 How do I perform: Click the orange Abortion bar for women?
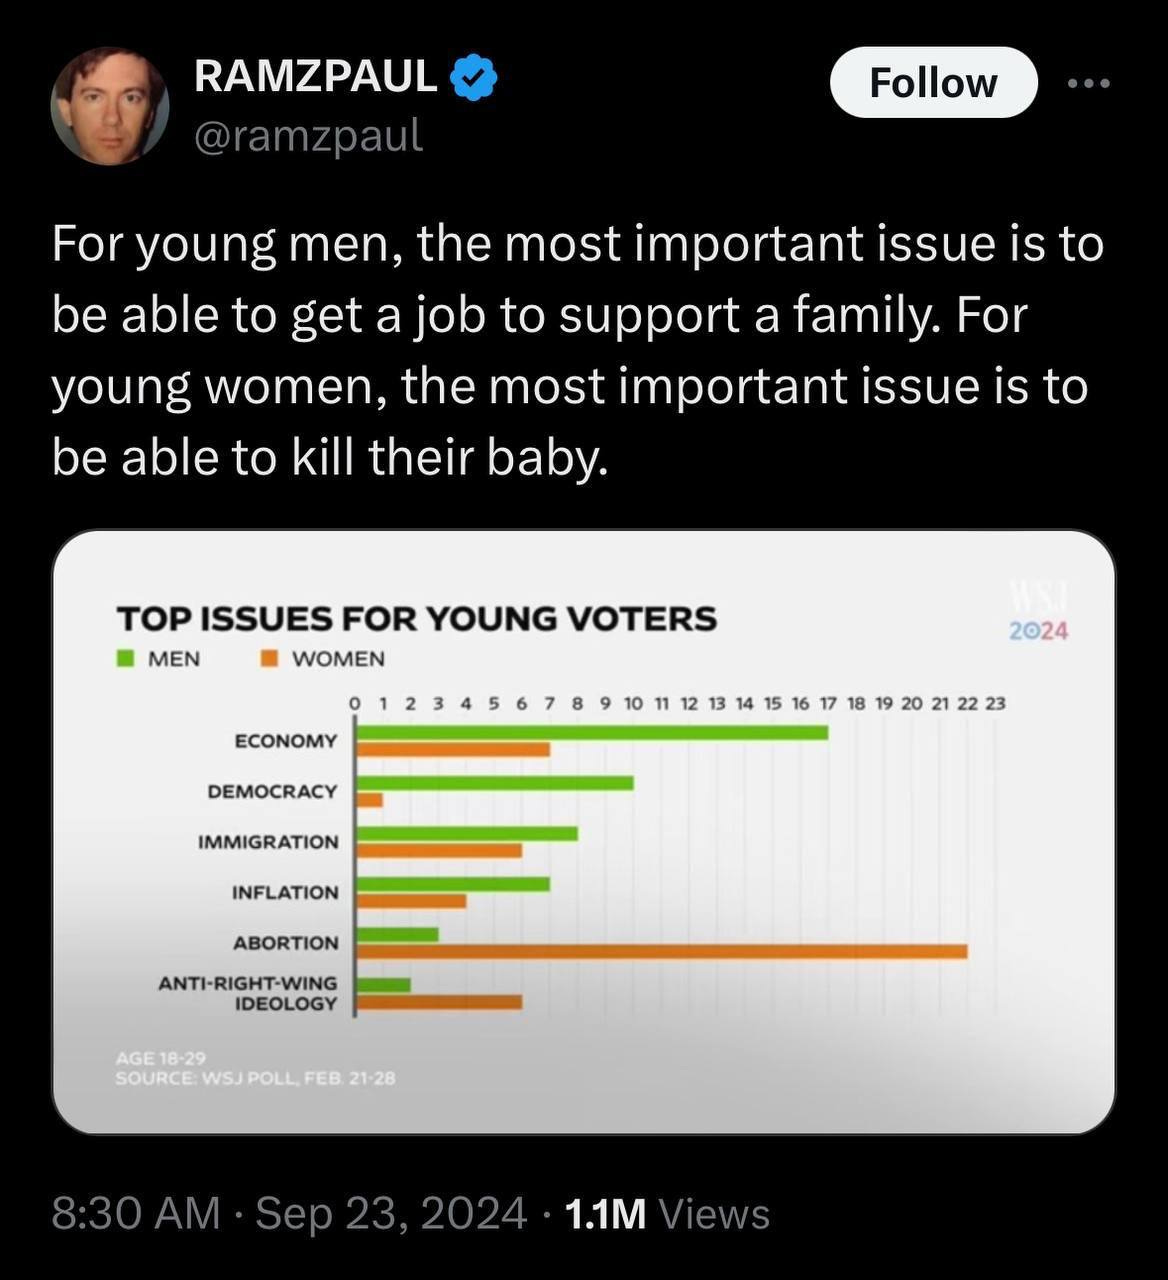pos(662,951)
